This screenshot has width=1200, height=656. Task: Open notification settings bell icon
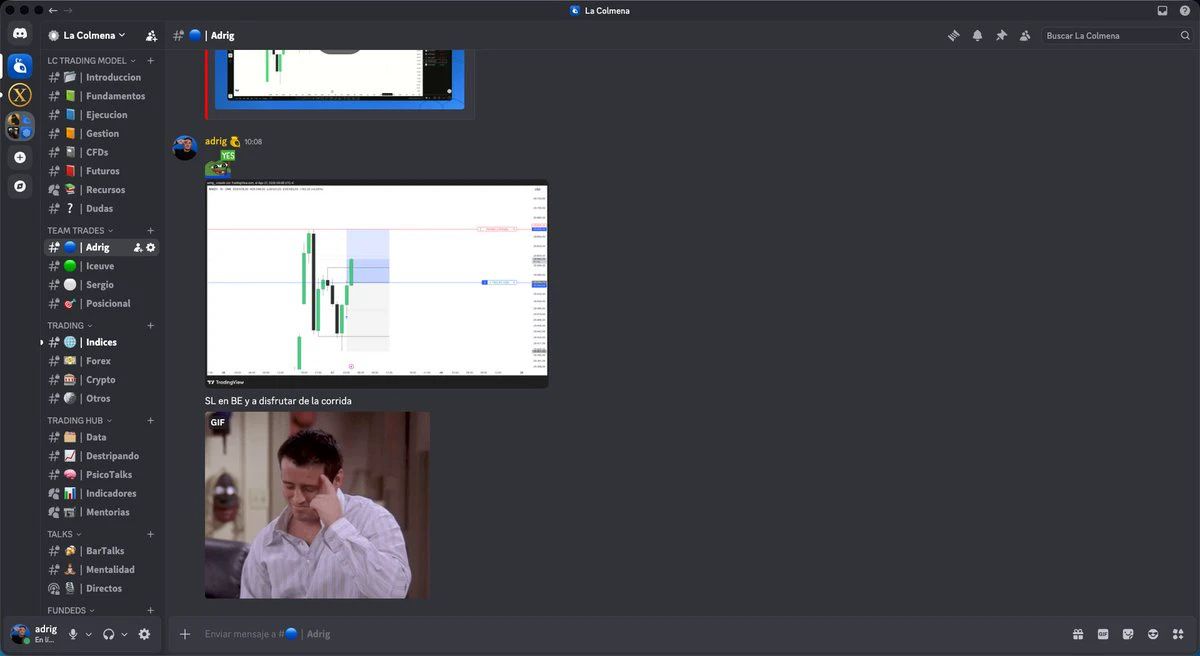(977, 35)
